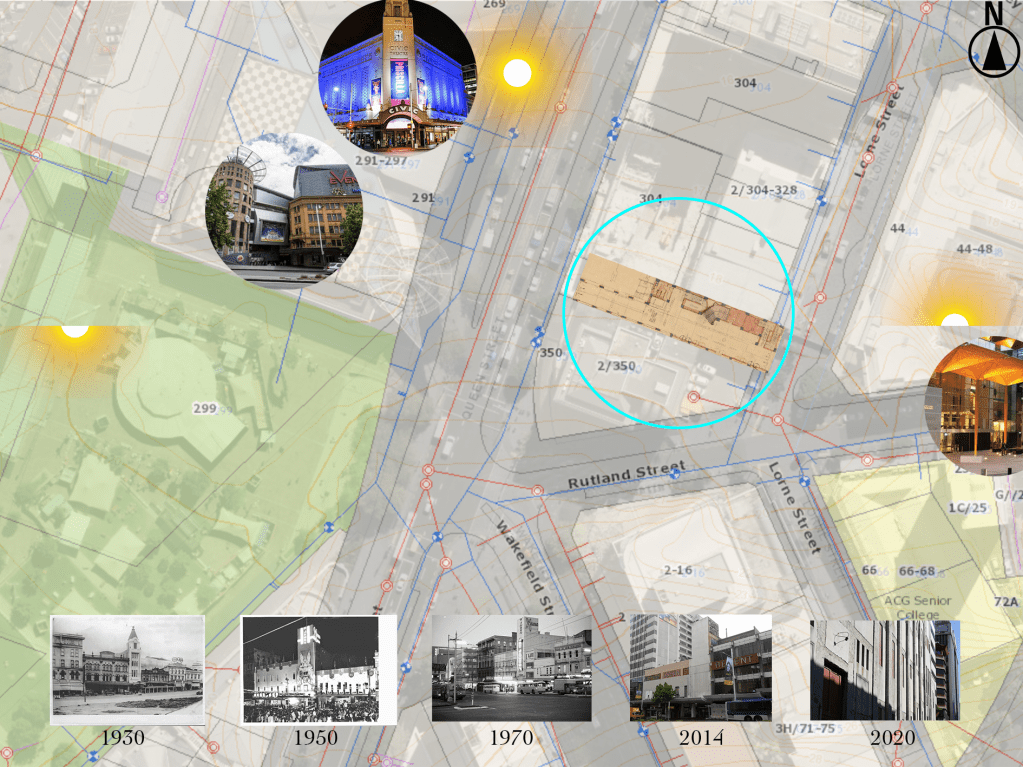Open the 2014 colour photo thumbnail
The width and height of the screenshot is (1023, 767).
click(700, 668)
